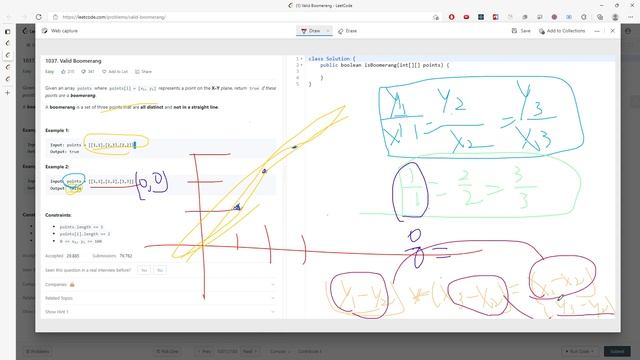Open the Draw pen options dropdown arrow
Screen dimensions: 640x360
[328, 31]
